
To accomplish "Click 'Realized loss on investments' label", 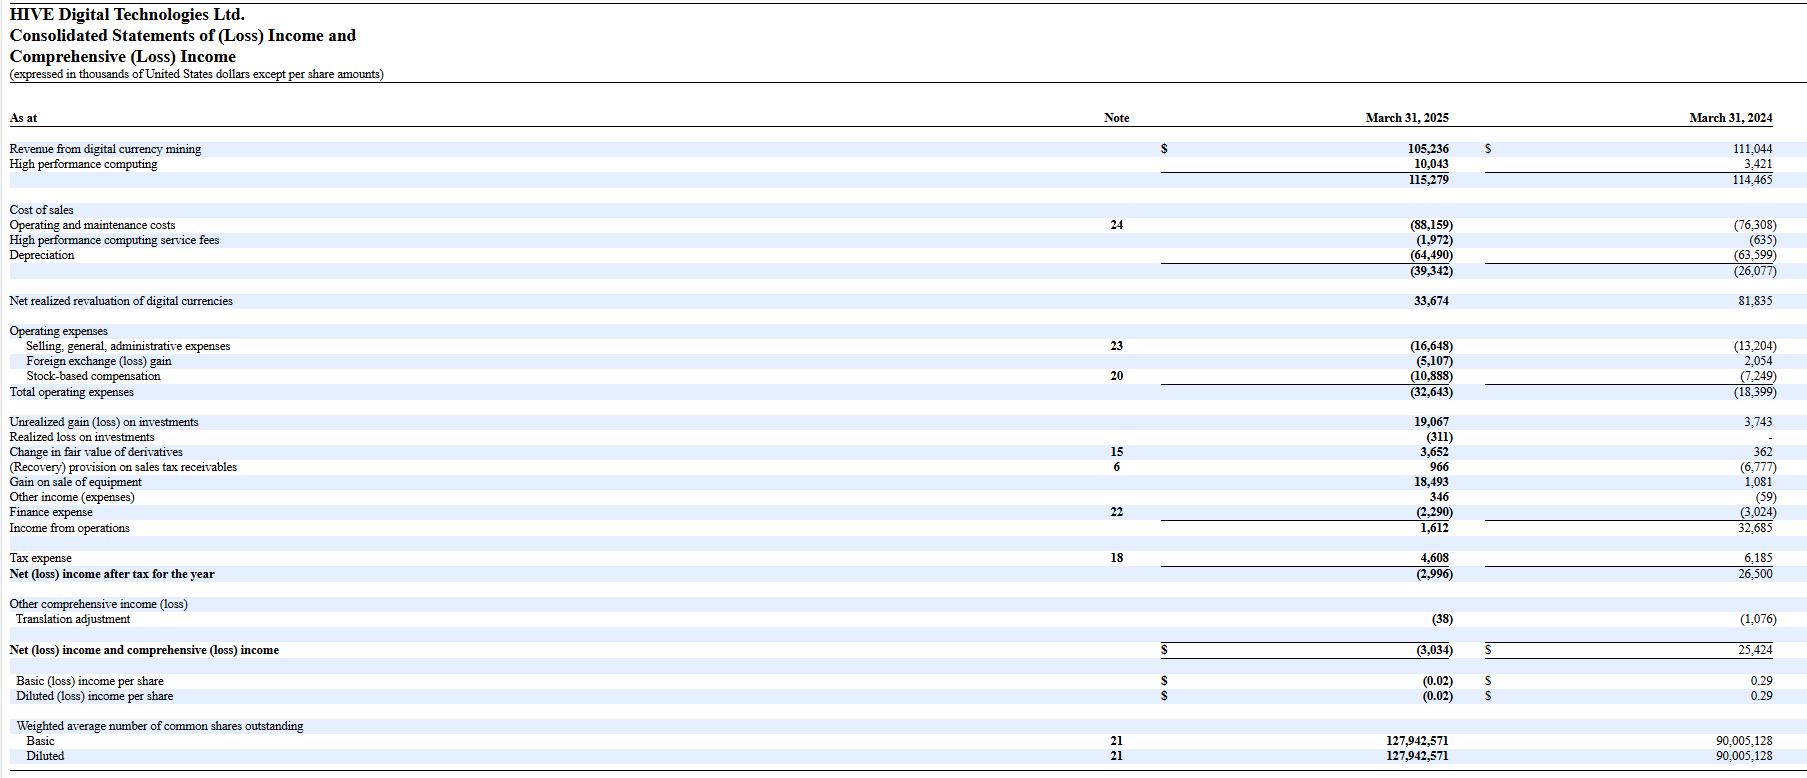I will tap(82, 437).
